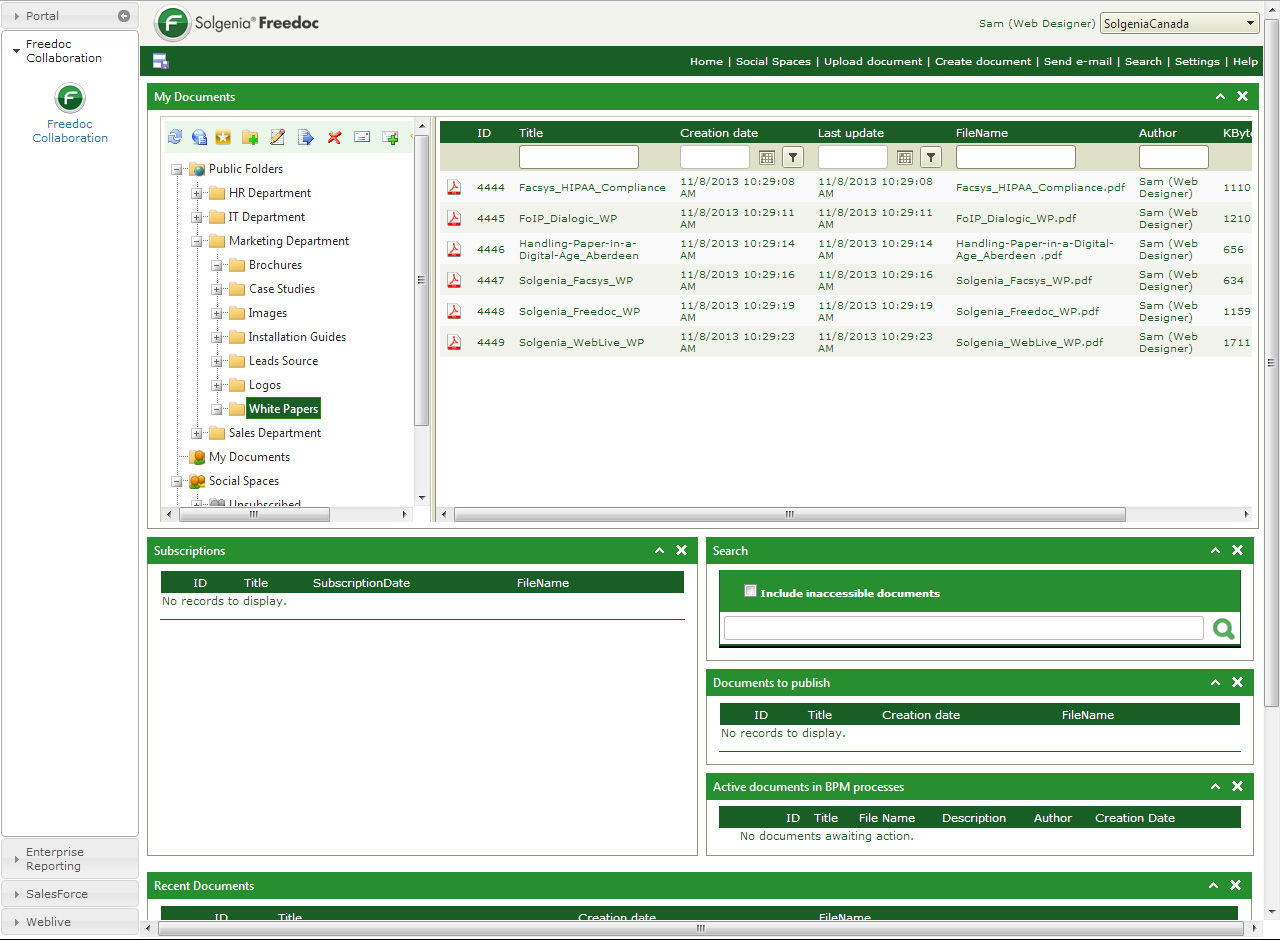Screen dimensions: 1280x940
Task: Sort the documents by the FileName column header
Action: pos(982,133)
